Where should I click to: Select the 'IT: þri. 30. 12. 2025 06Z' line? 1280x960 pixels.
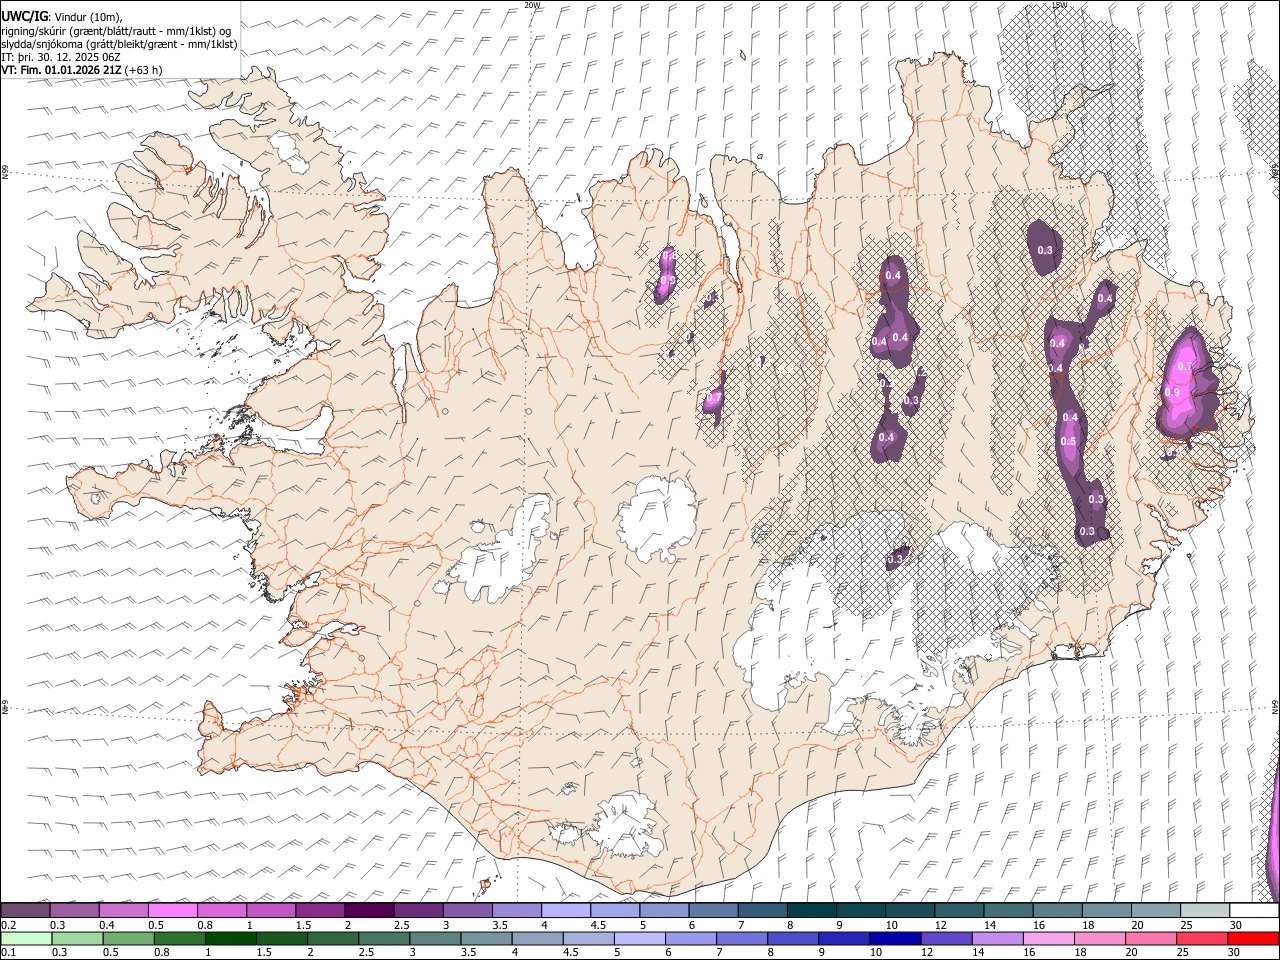click(x=60, y=57)
